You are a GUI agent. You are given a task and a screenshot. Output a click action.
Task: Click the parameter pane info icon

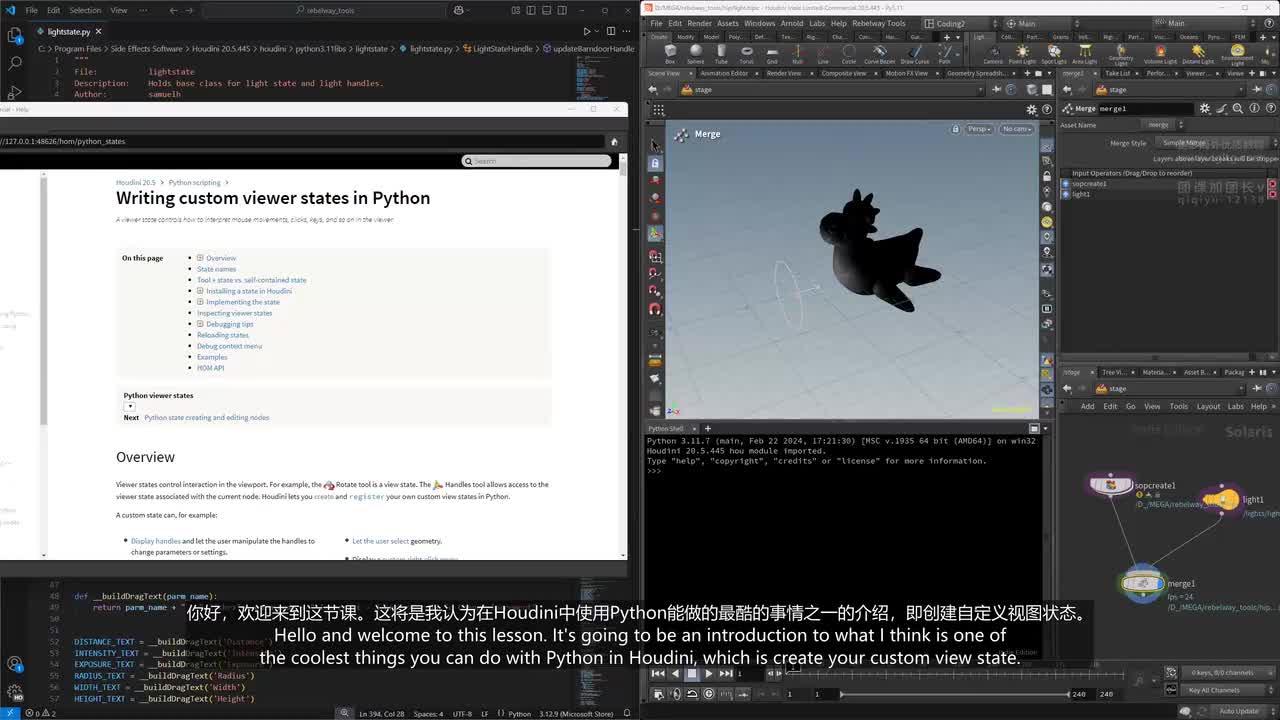(1254, 108)
